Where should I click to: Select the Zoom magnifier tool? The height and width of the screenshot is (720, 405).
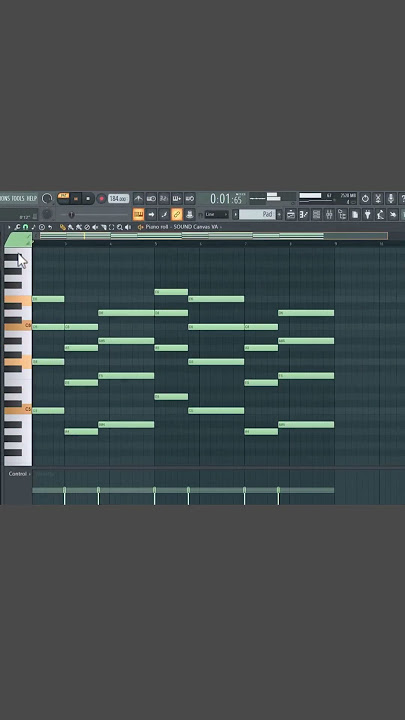(120, 227)
